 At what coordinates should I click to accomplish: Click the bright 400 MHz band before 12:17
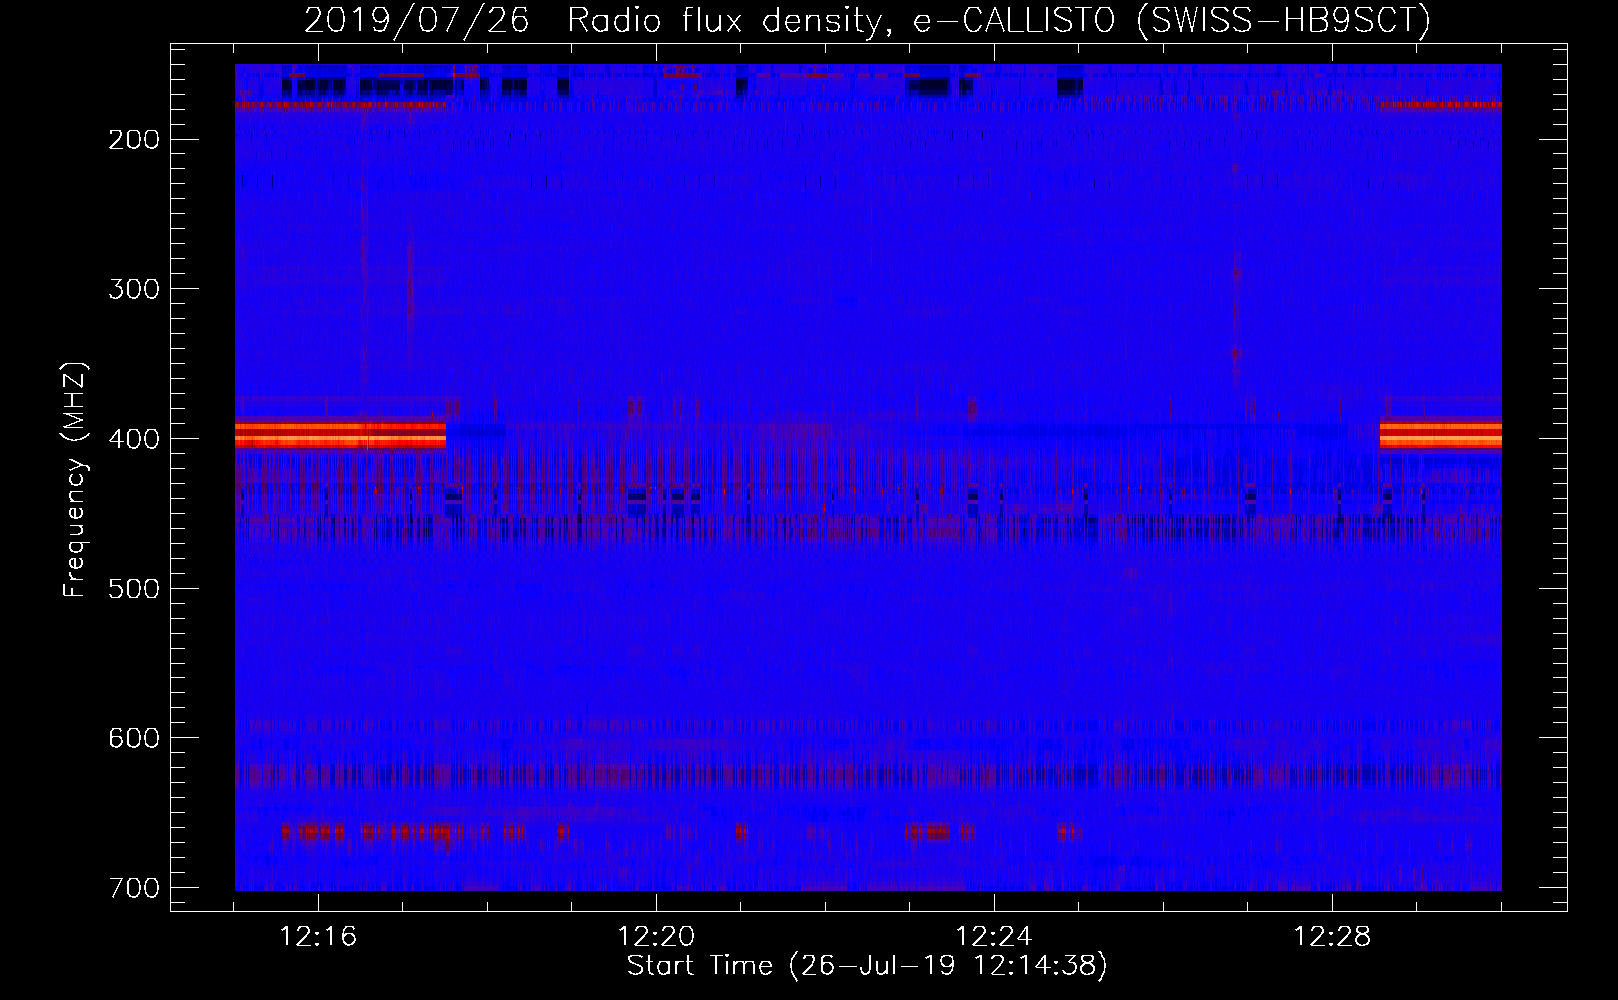[340, 434]
